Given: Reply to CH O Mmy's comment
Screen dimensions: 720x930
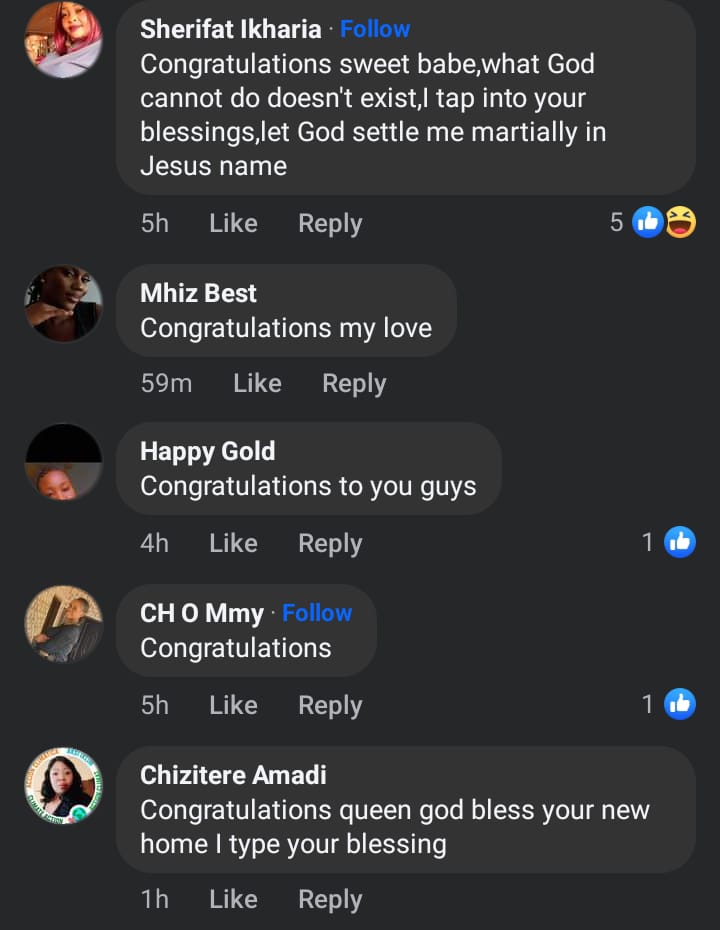Looking at the screenshot, I should pyautogui.click(x=330, y=705).
